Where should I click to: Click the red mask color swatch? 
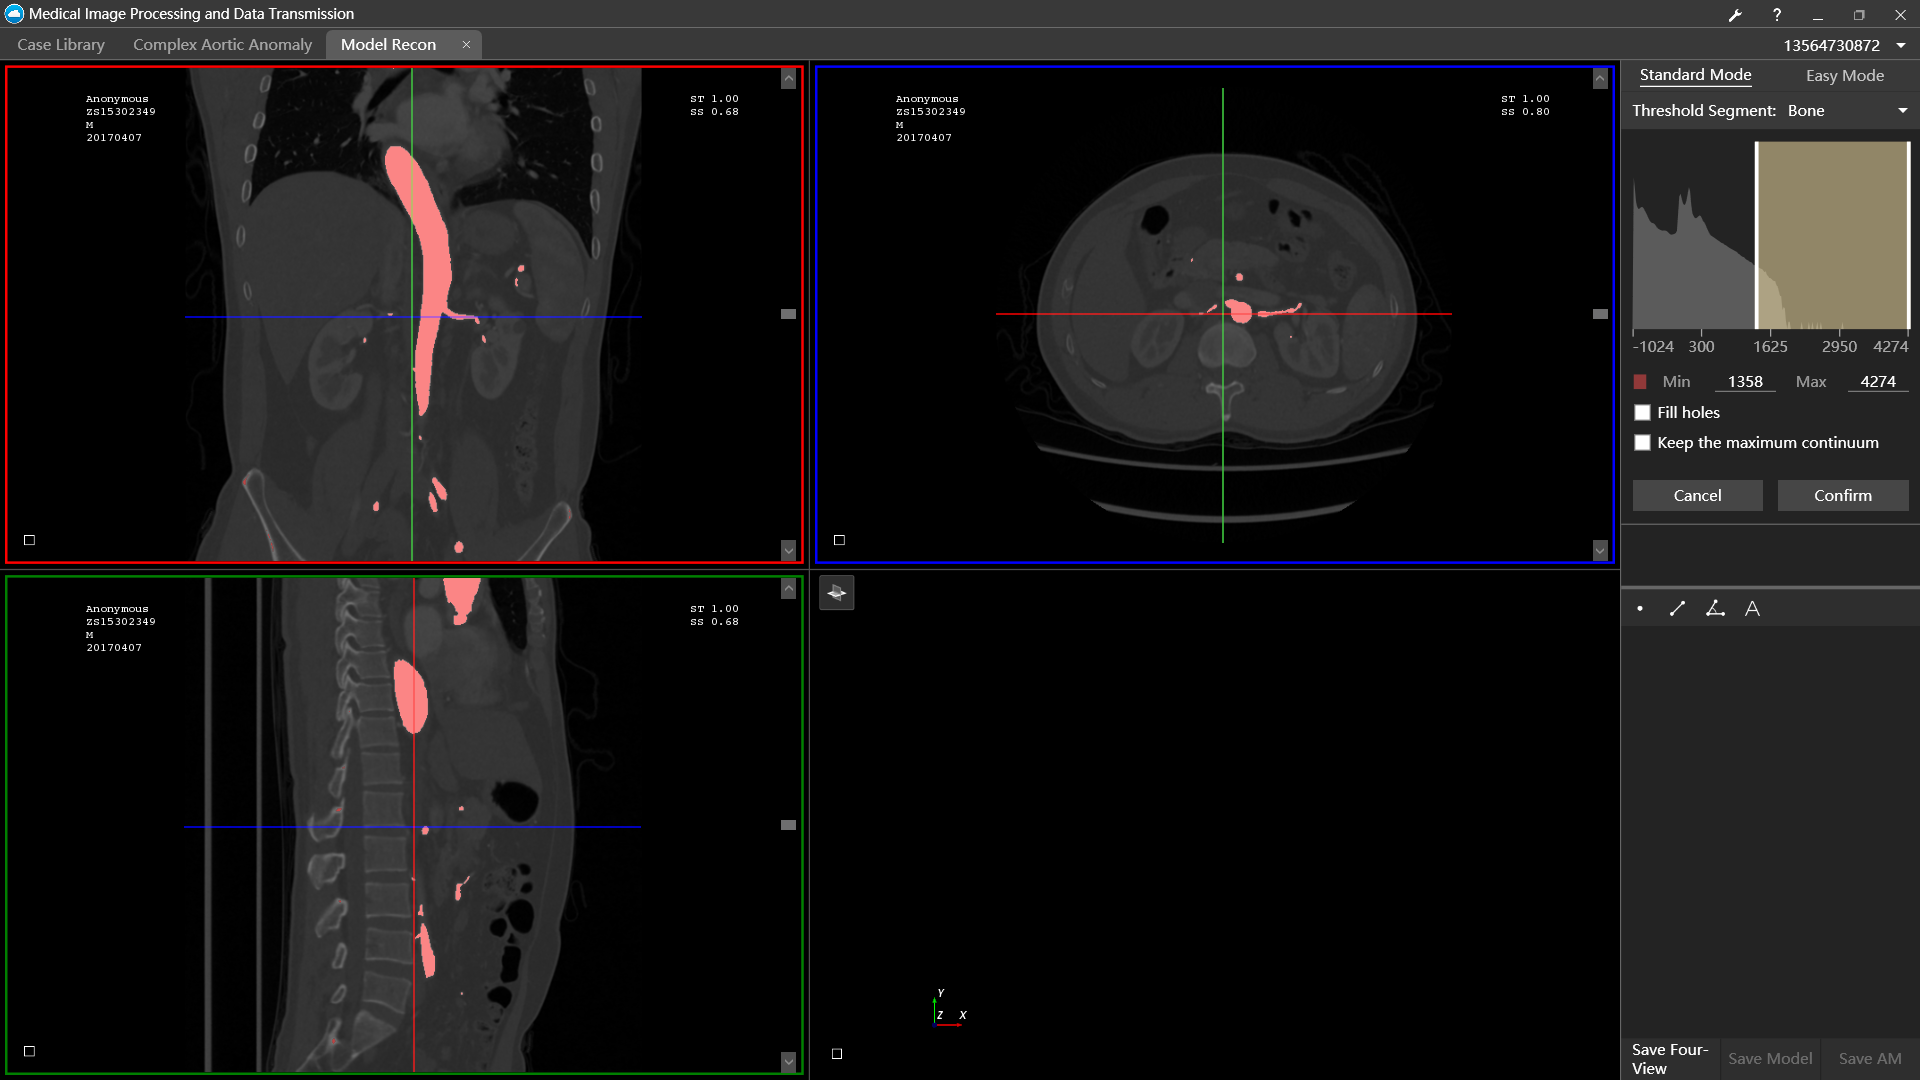1640,382
